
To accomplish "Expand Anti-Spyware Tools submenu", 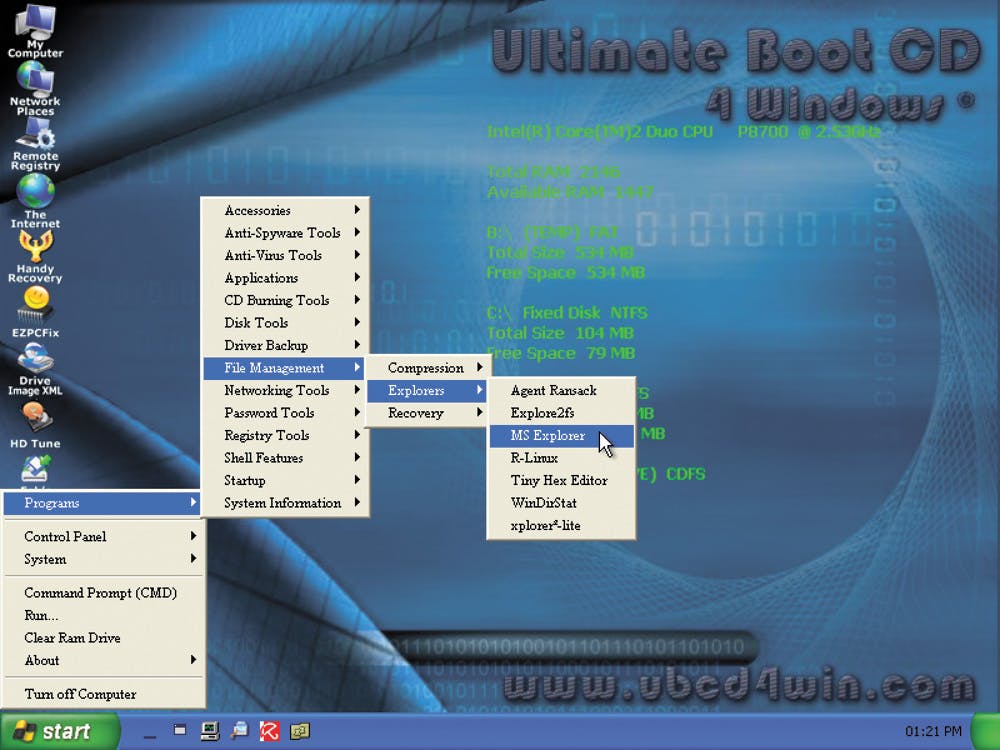I will click(x=284, y=233).
